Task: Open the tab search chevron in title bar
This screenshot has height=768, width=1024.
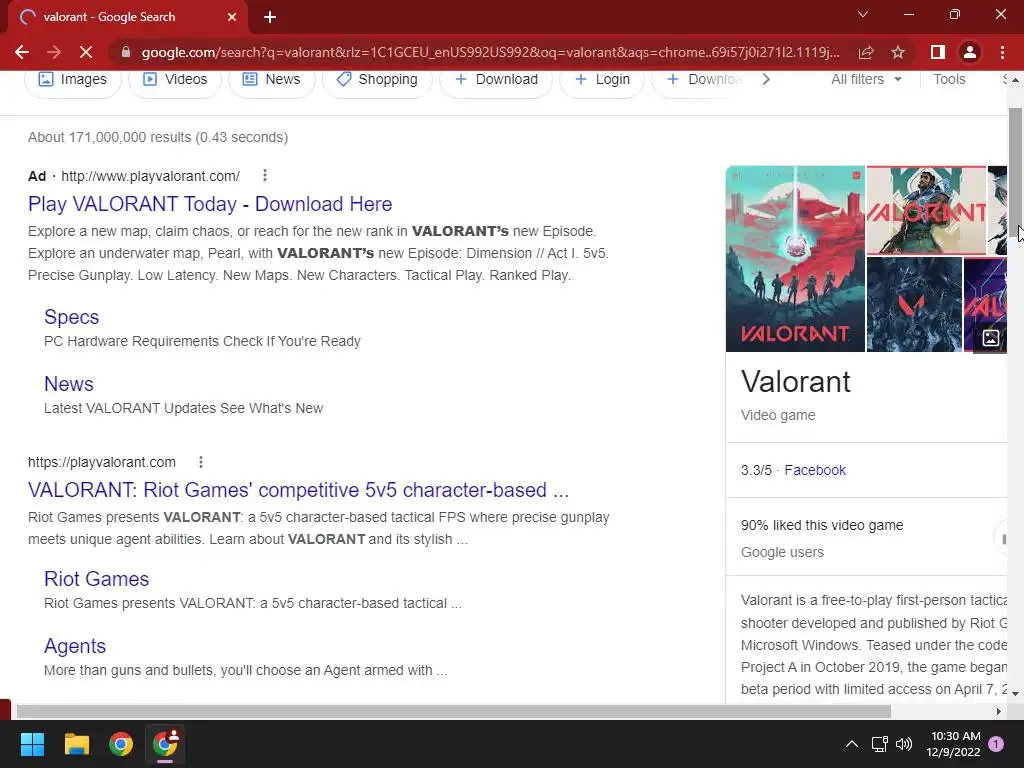Action: pos(863,14)
